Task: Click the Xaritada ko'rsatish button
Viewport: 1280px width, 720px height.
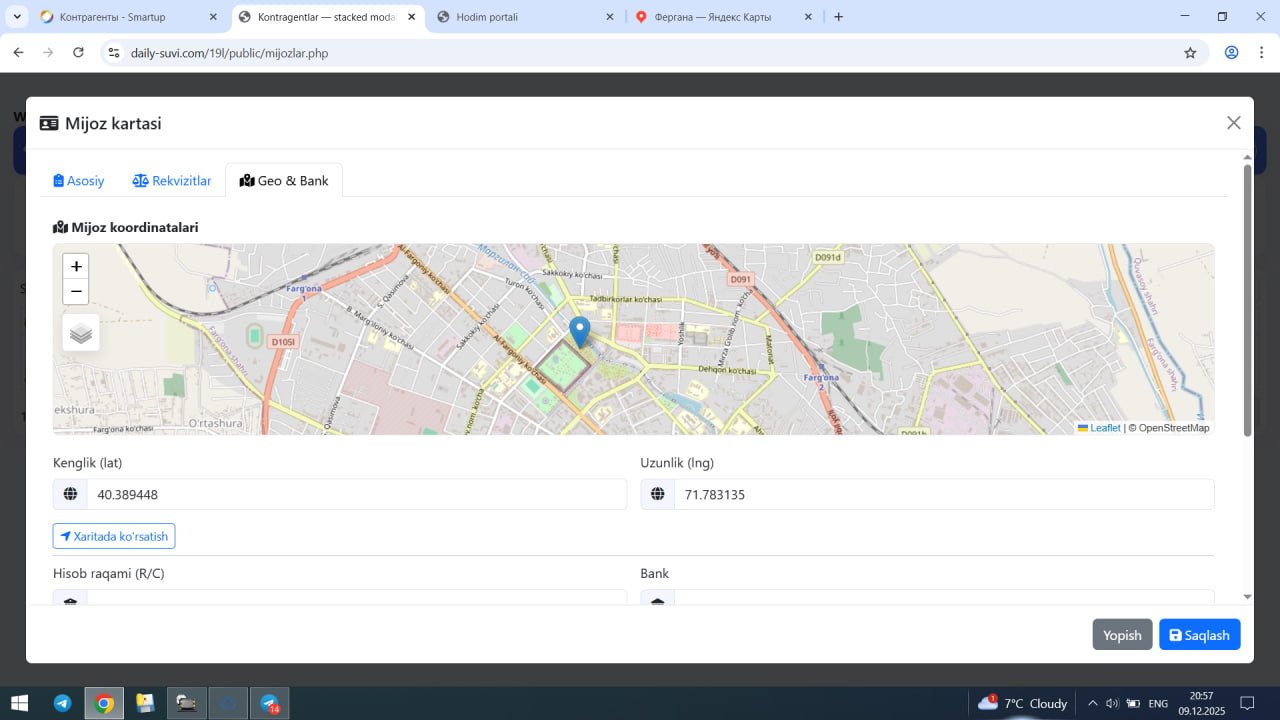Action: point(114,536)
